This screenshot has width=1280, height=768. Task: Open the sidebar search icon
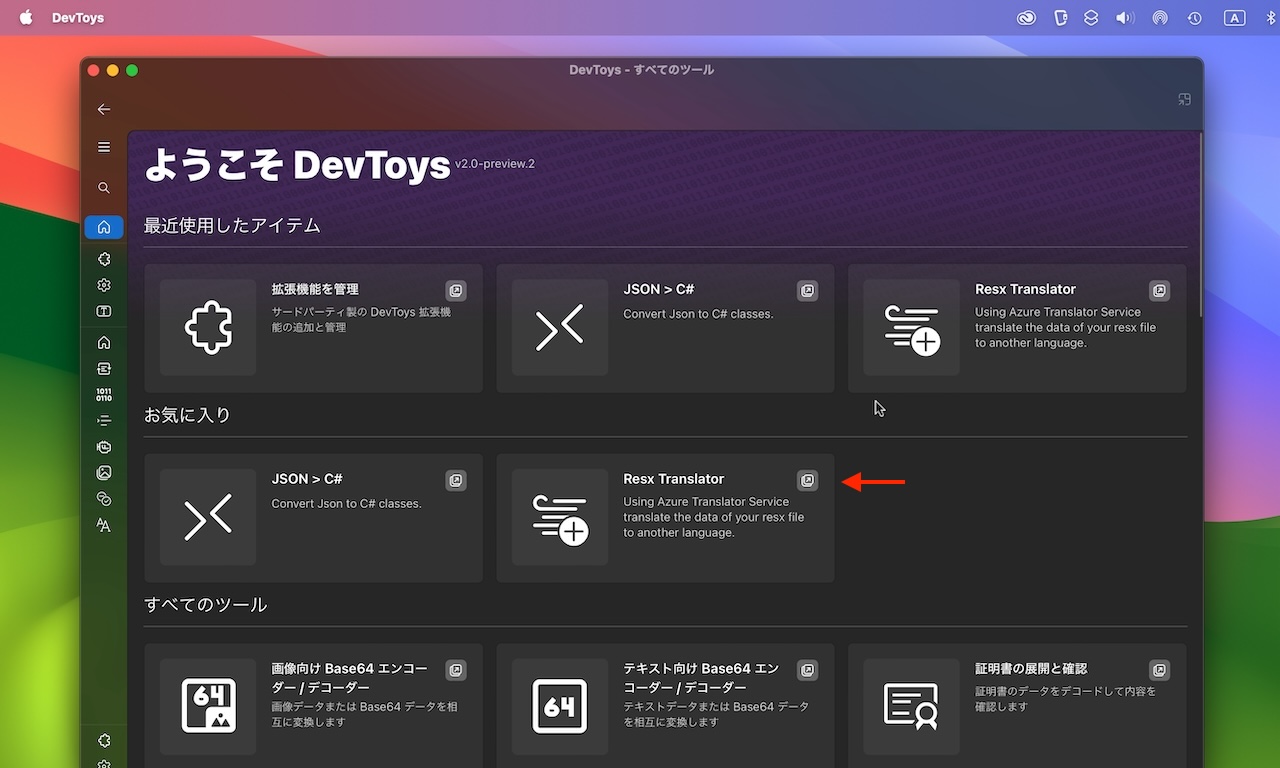pyautogui.click(x=104, y=188)
